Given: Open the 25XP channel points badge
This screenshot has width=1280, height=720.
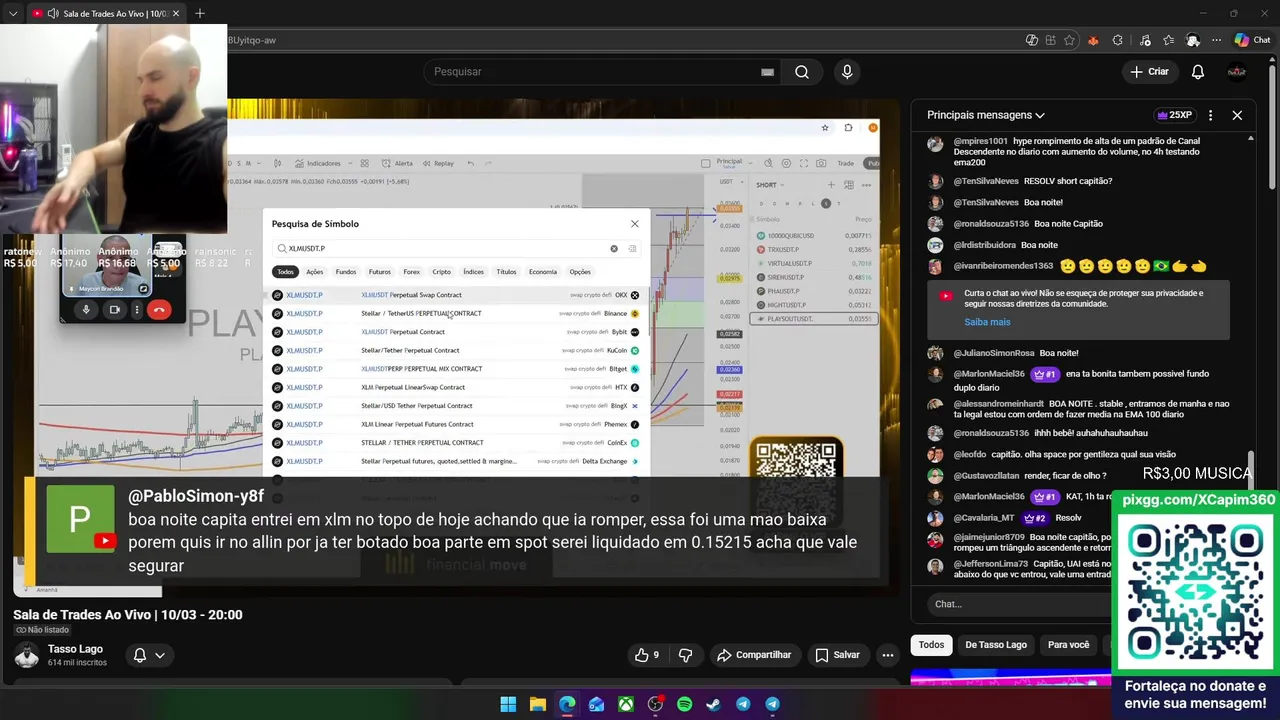Looking at the screenshot, I should click(1175, 115).
